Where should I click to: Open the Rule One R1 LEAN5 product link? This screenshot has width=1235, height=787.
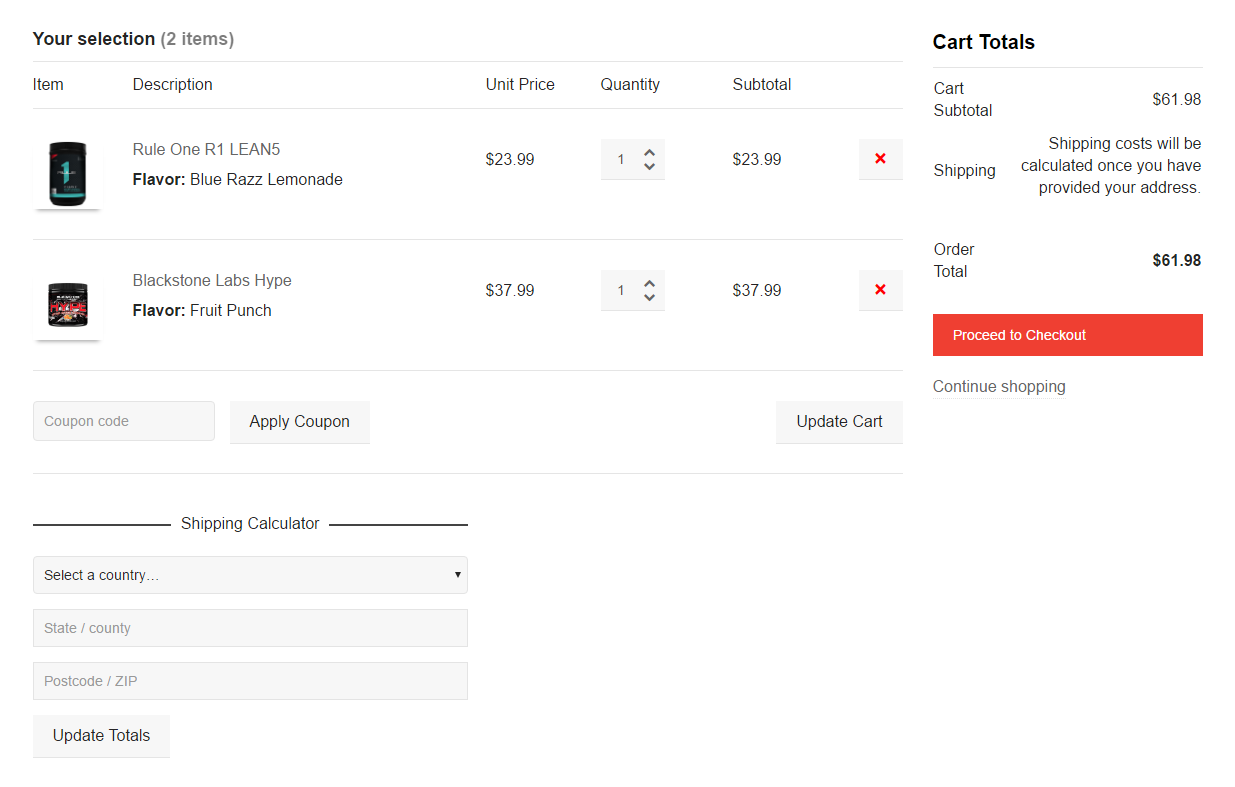pyautogui.click(x=206, y=149)
